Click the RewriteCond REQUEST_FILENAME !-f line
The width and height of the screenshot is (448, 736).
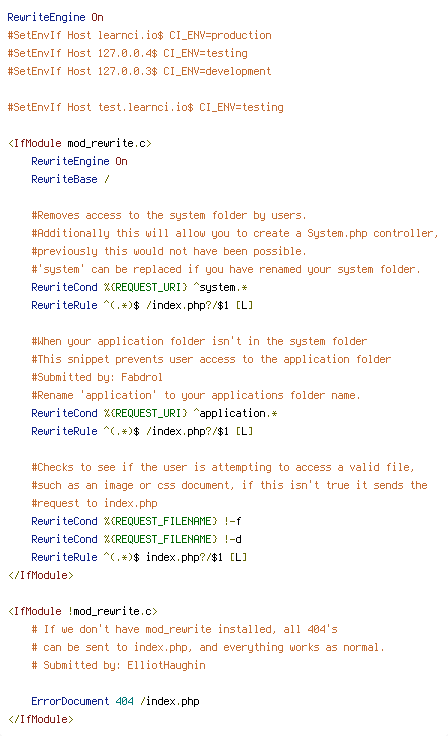pyautogui.click(x=137, y=521)
